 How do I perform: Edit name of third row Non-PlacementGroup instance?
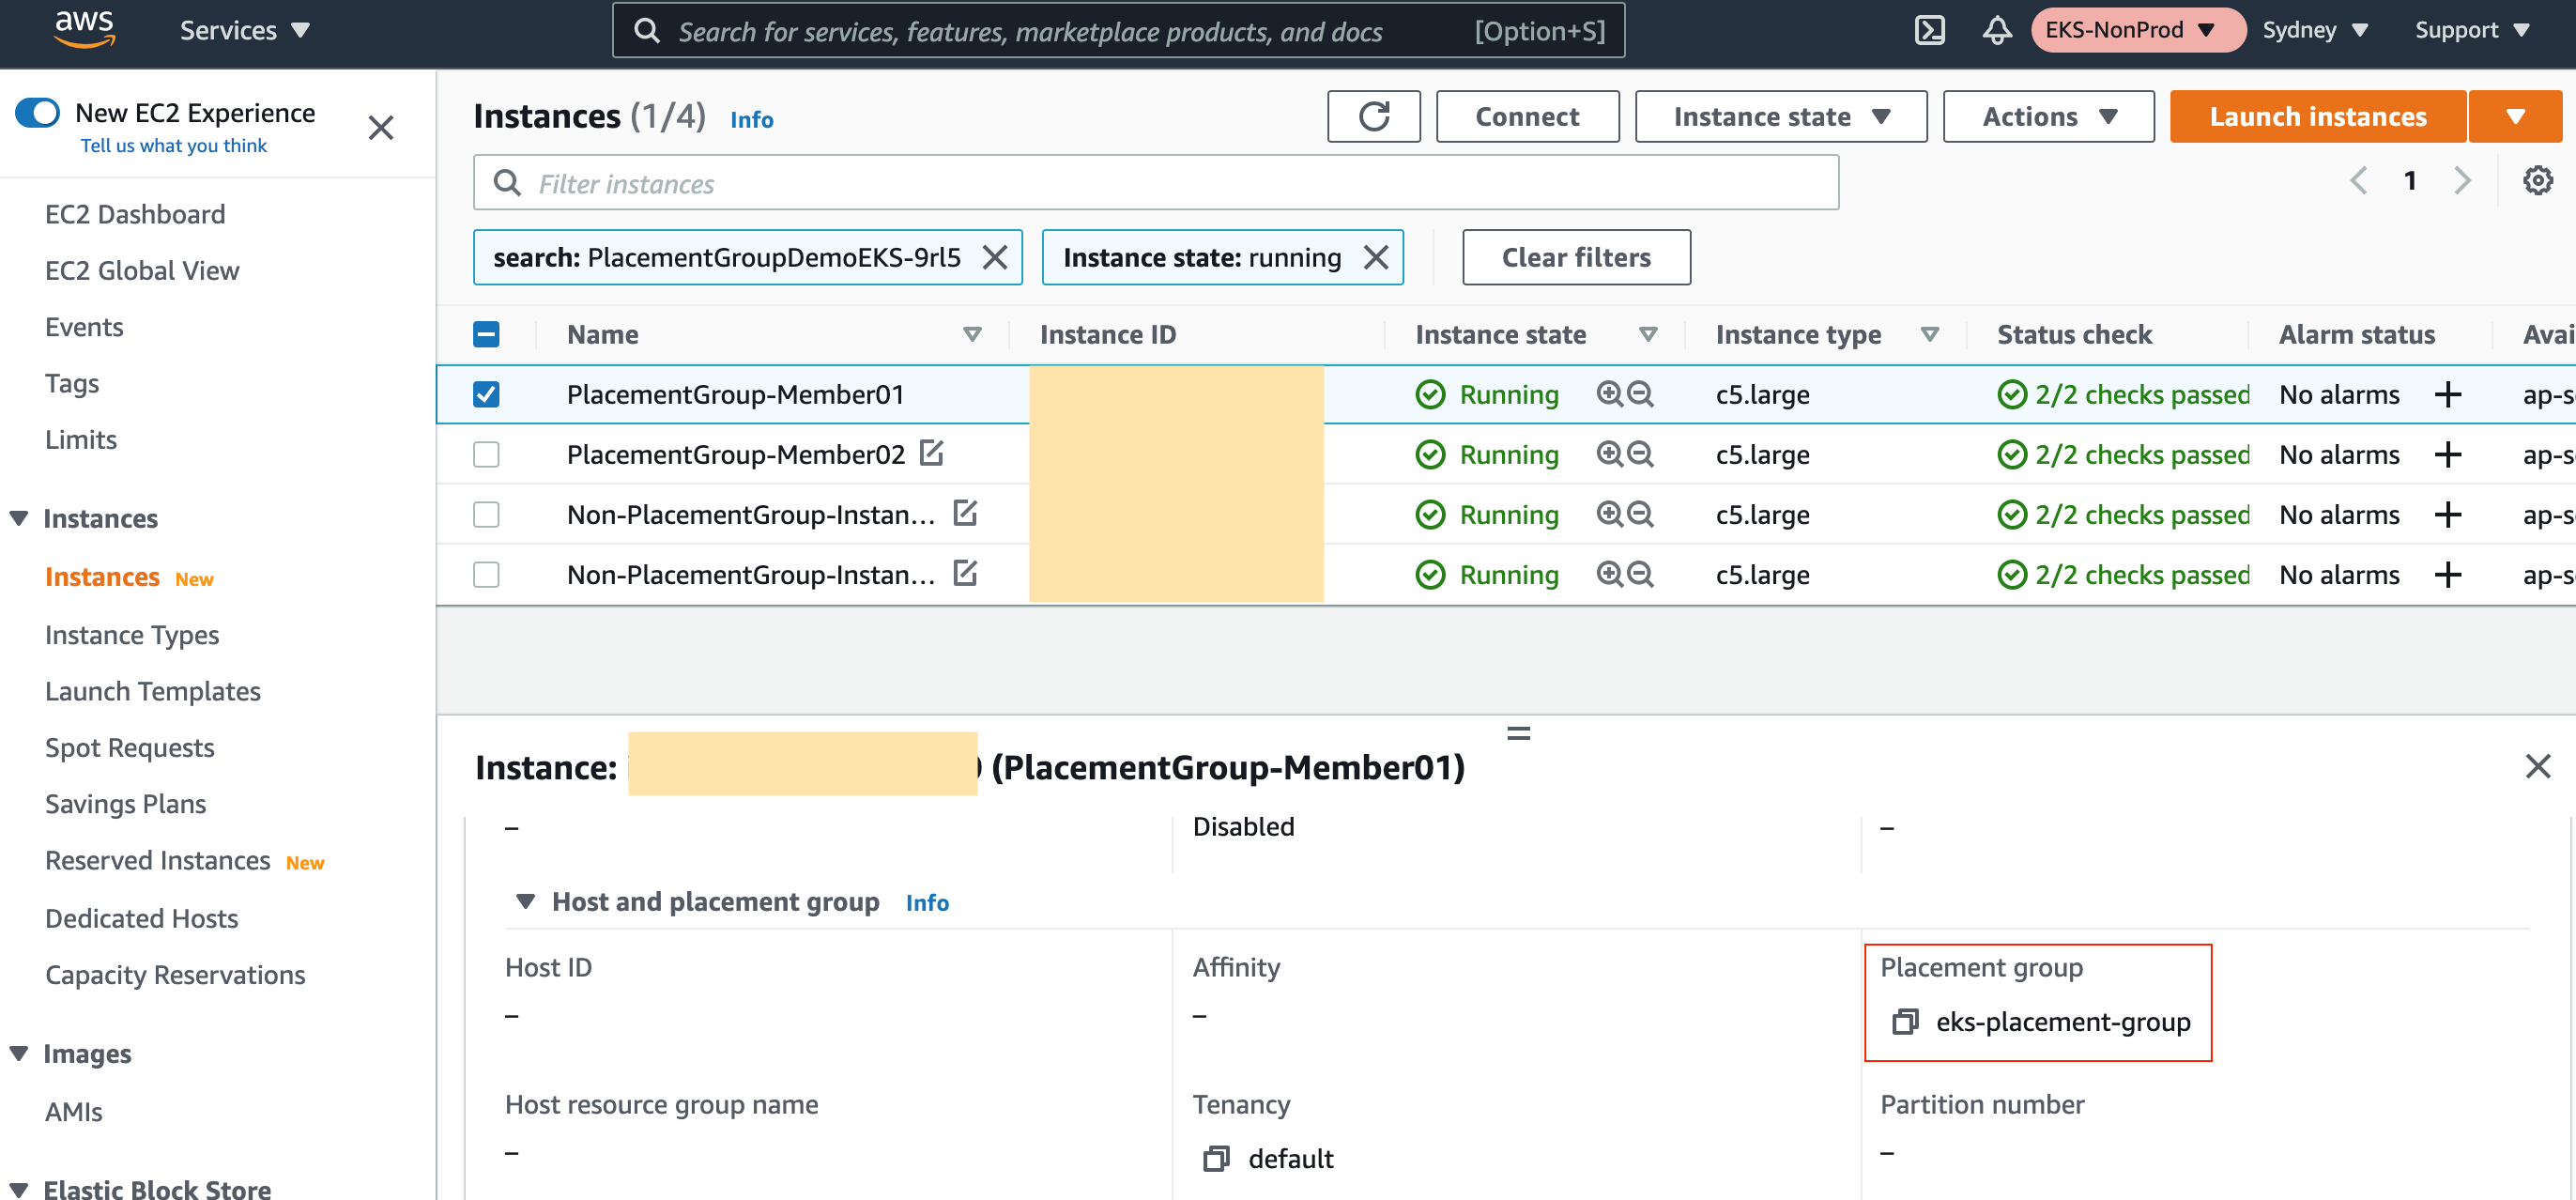965,513
